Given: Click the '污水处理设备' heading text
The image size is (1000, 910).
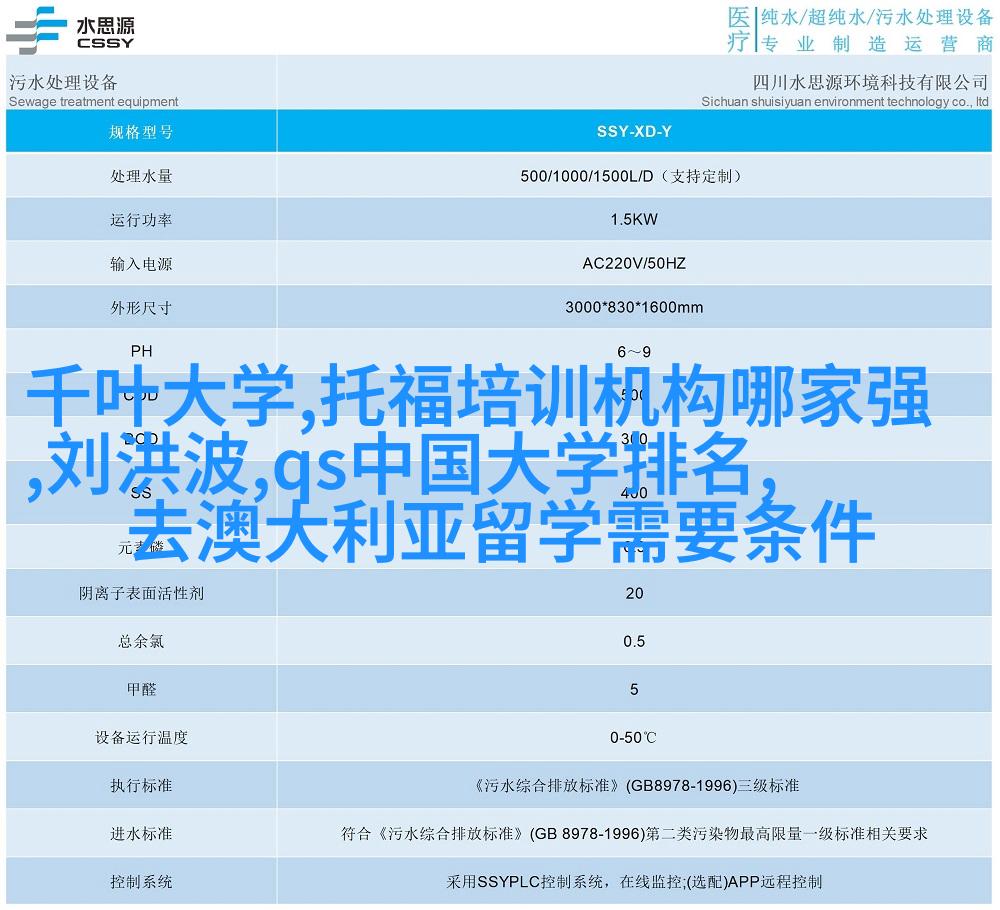Looking at the screenshot, I should [63, 82].
